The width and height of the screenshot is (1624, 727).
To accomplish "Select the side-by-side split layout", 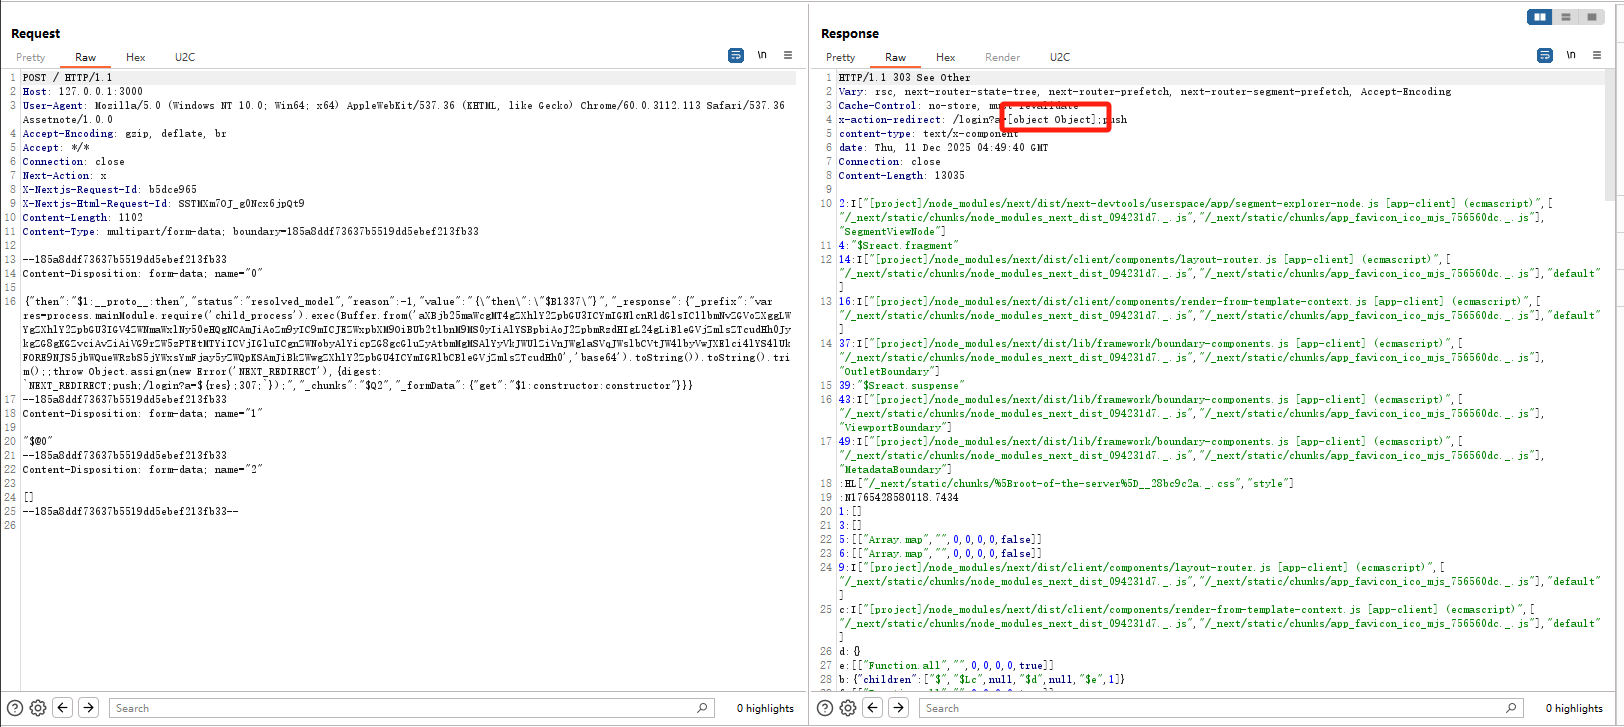I will [1540, 17].
